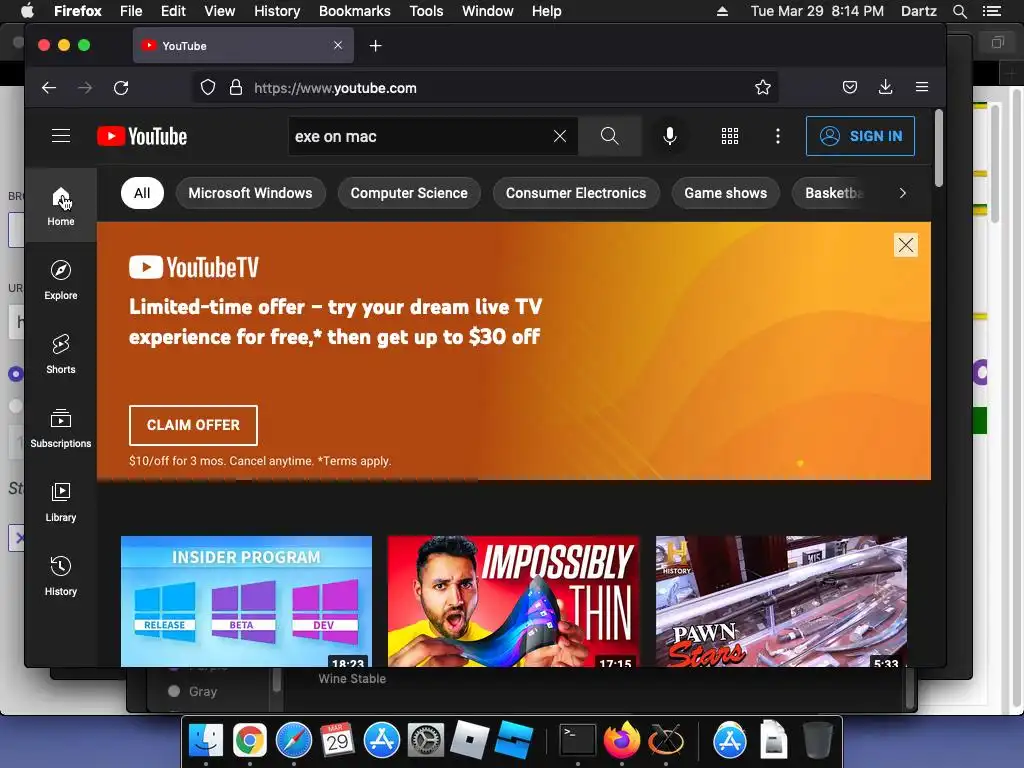Screen dimensions: 1024x768
Task: Click the SIGN IN button
Action: [x=860, y=136]
